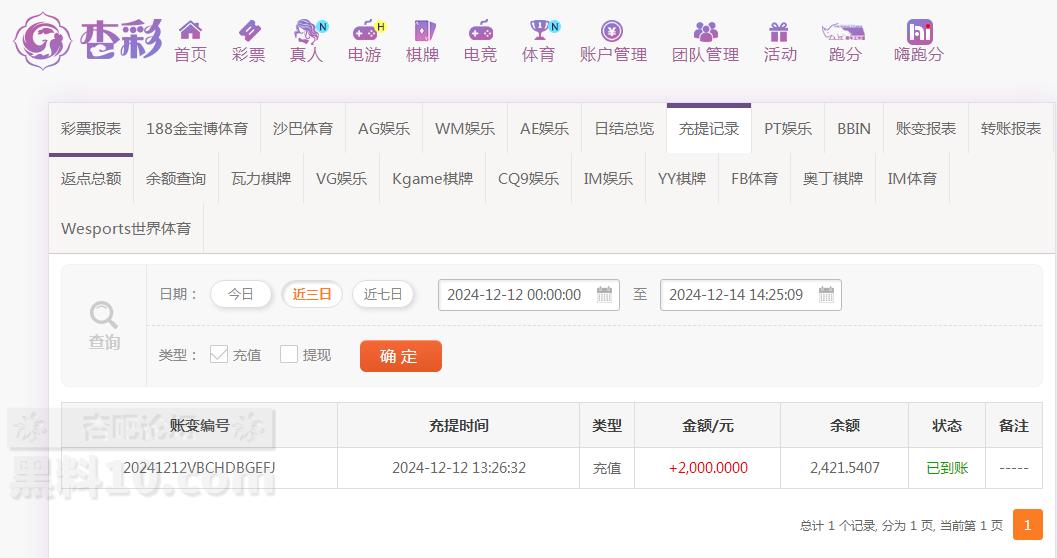Choose the 近七日 date range option
The height and width of the screenshot is (558, 1057).
click(382, 294)
